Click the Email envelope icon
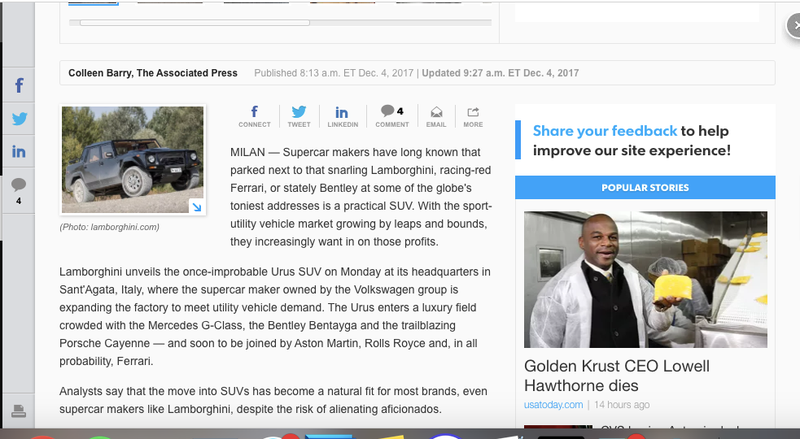 click(436, 116)
